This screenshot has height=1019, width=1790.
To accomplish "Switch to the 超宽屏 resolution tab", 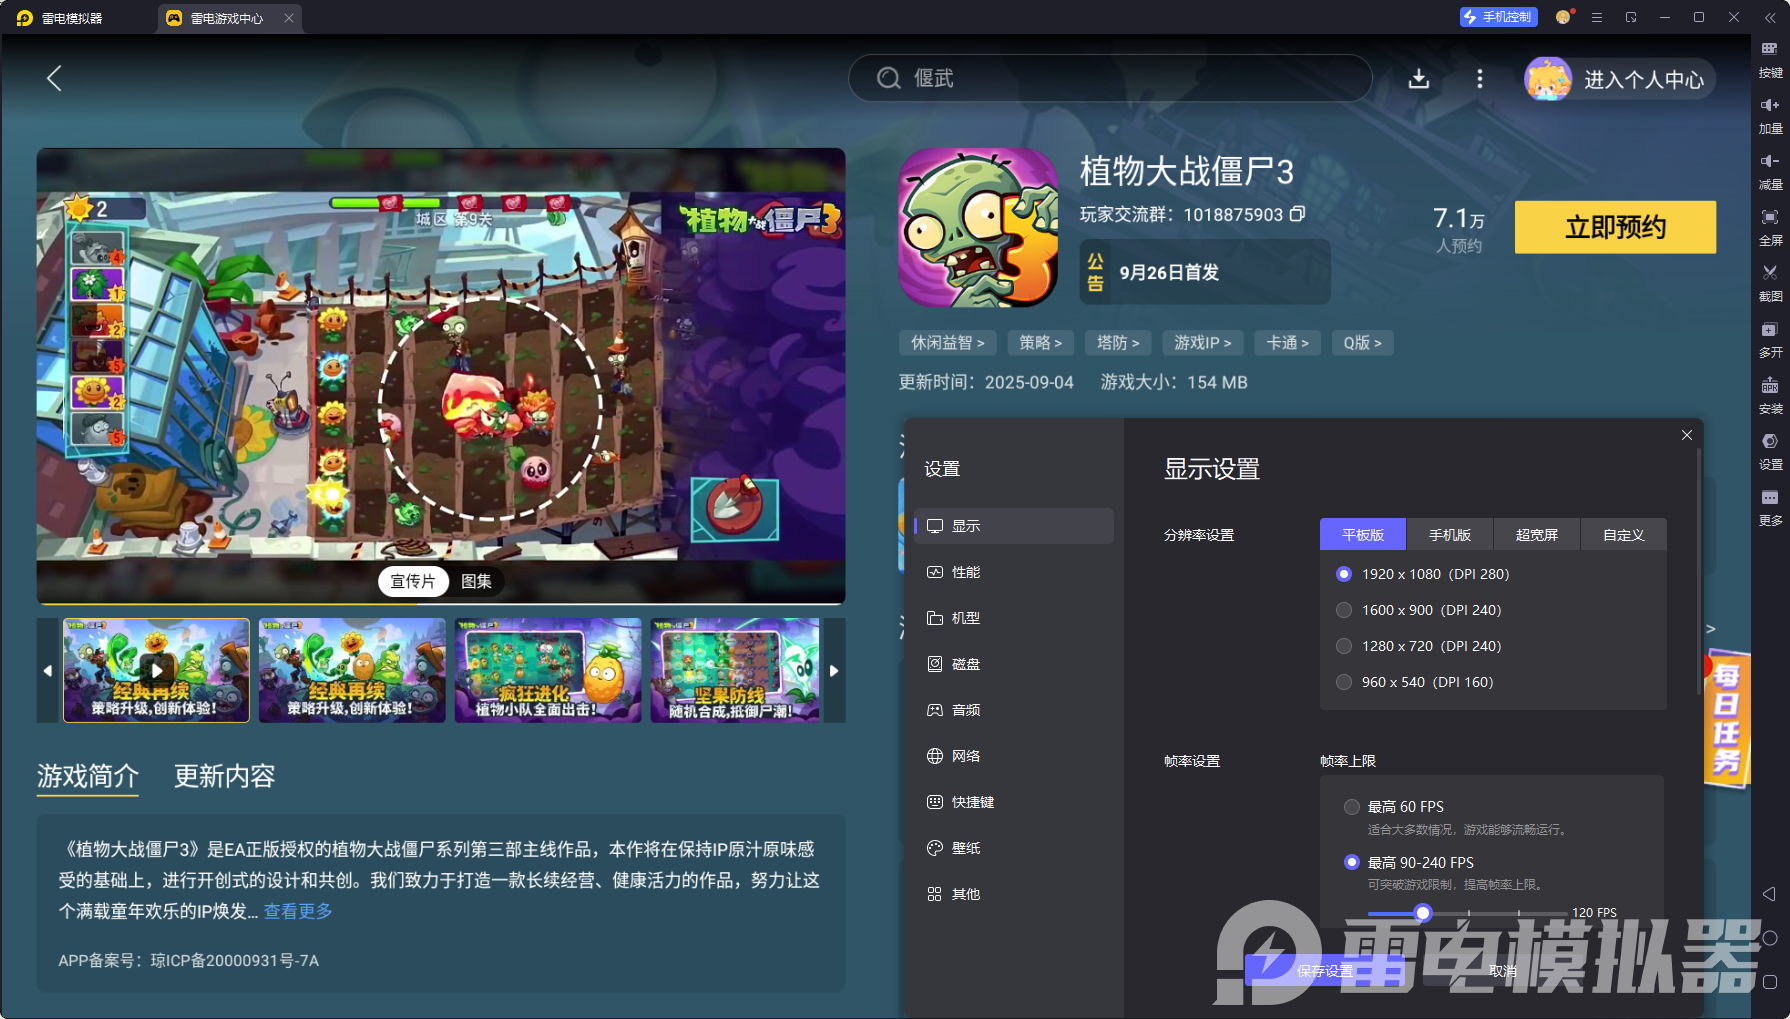I will 1537,535.
